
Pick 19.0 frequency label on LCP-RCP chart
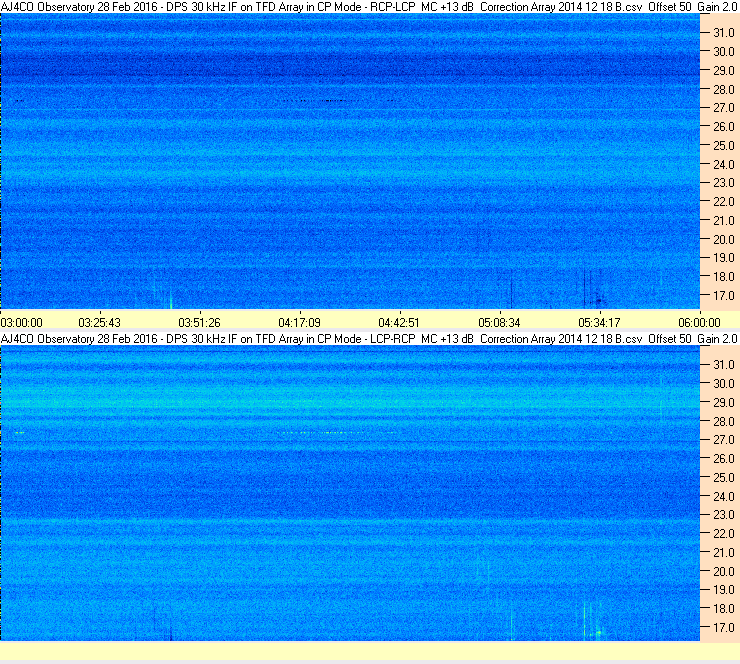coord(724,590)
